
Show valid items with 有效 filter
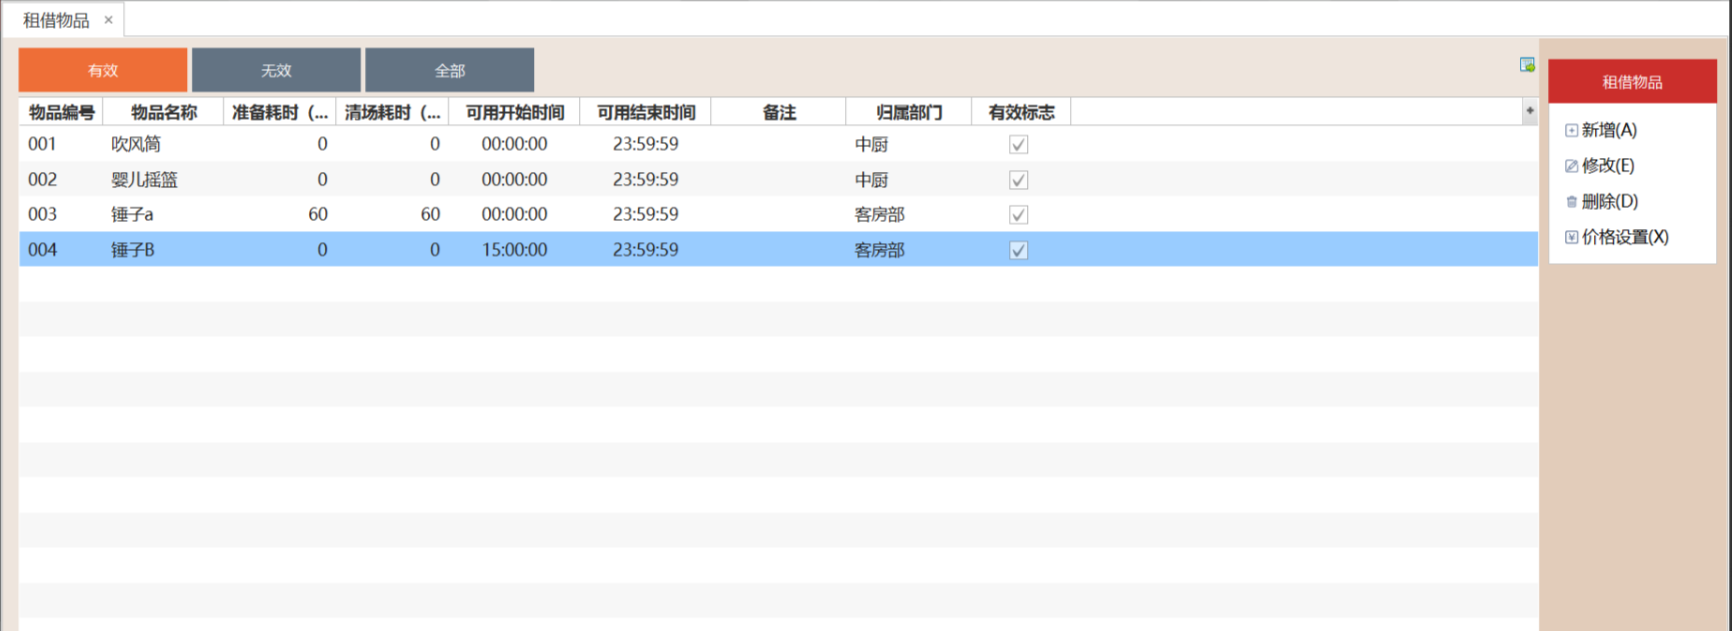[103, 70]
